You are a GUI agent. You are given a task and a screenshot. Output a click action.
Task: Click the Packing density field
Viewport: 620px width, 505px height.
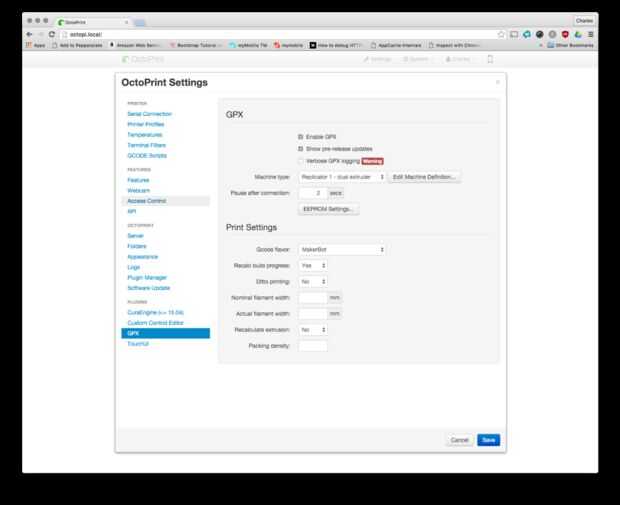click(312, 346)
